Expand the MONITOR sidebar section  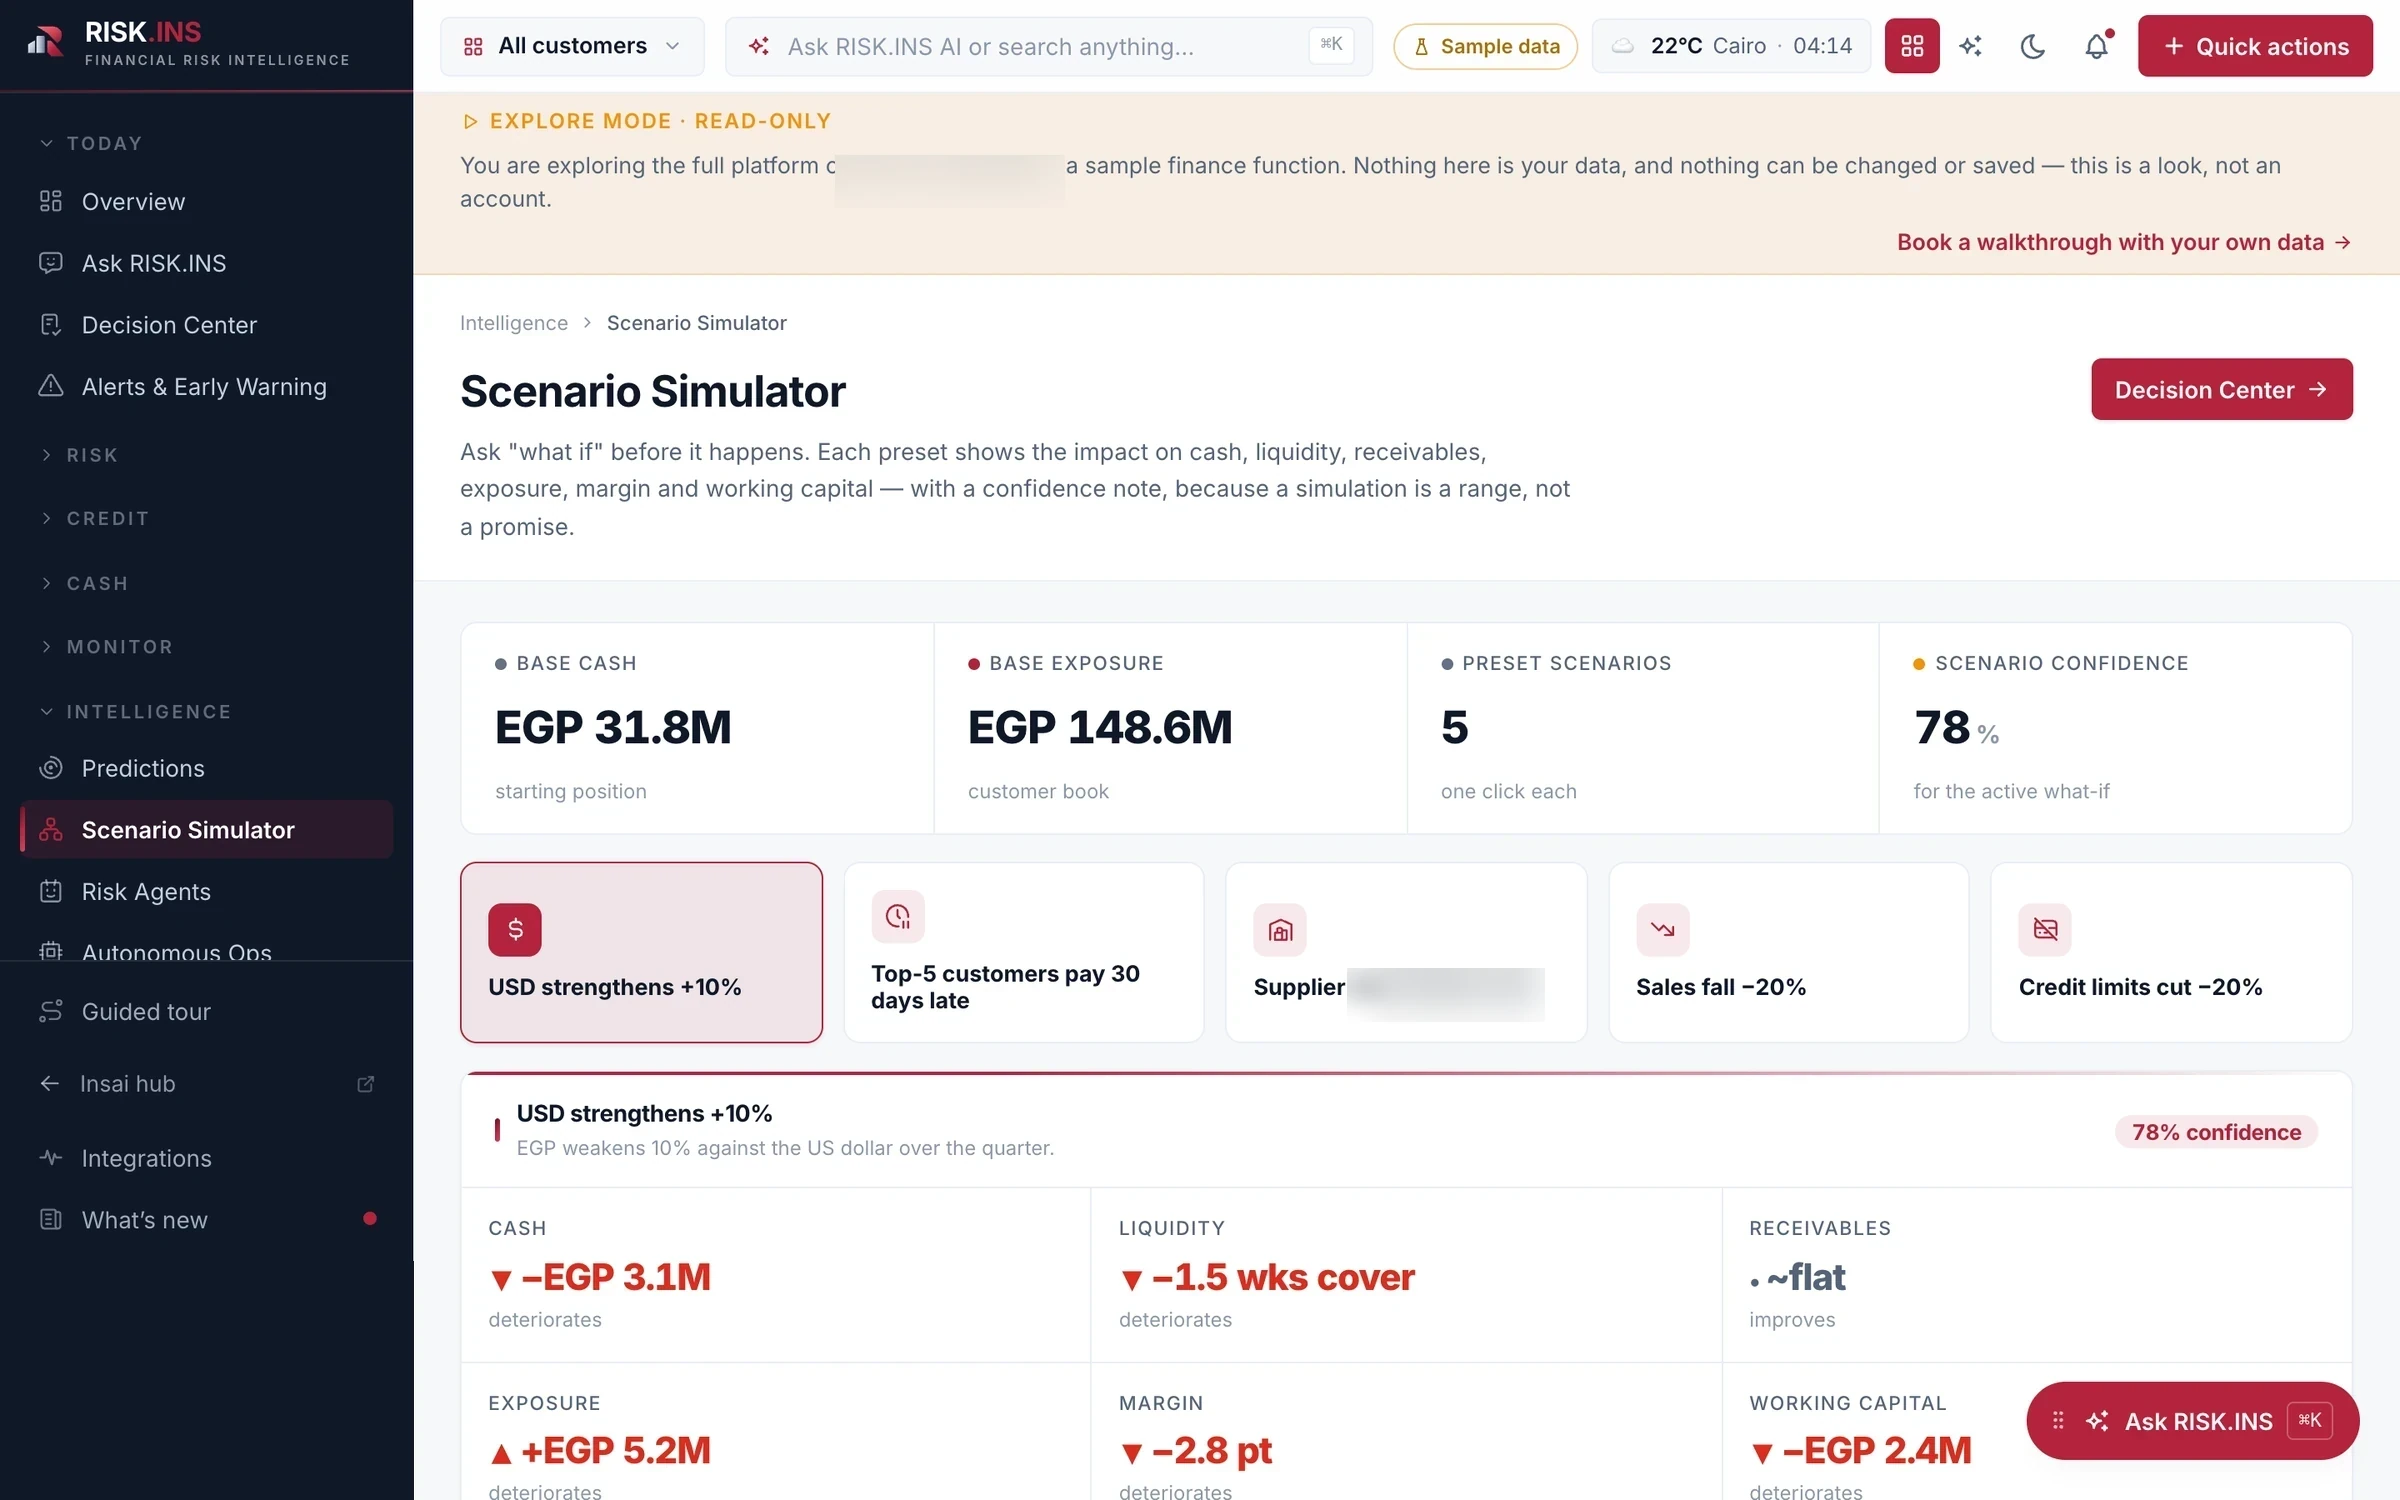click(107, 647)
